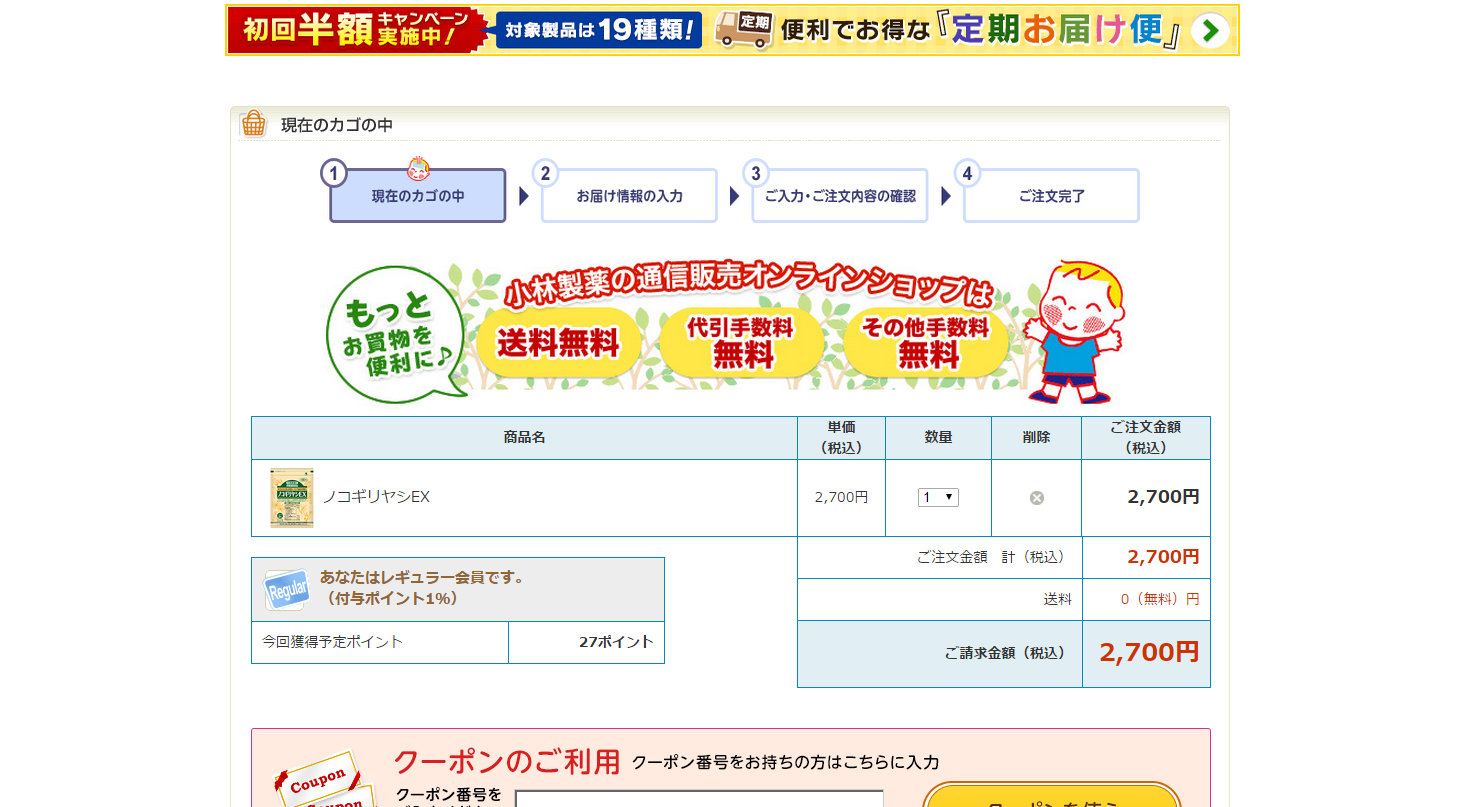Click the ご注文金額 計（税込）label
The image size is (1460, 807).
[x=994, y=557]
